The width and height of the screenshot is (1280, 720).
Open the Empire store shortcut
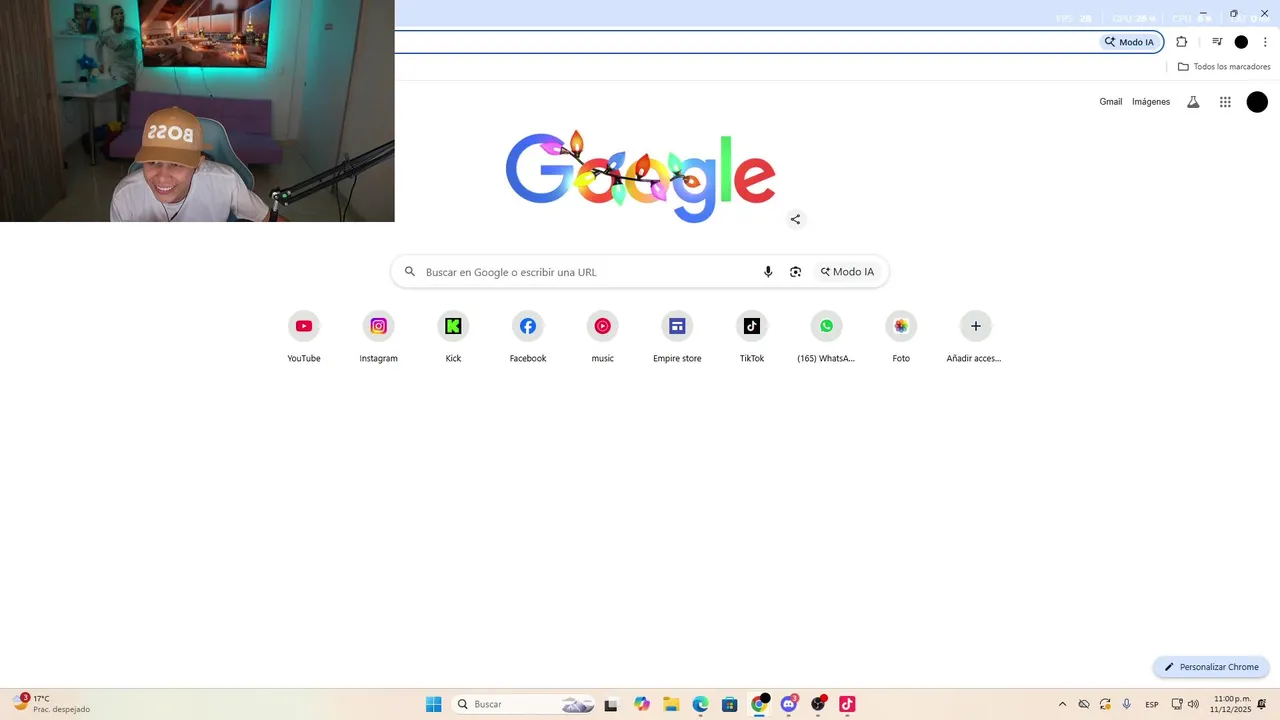tap(677, 337)
